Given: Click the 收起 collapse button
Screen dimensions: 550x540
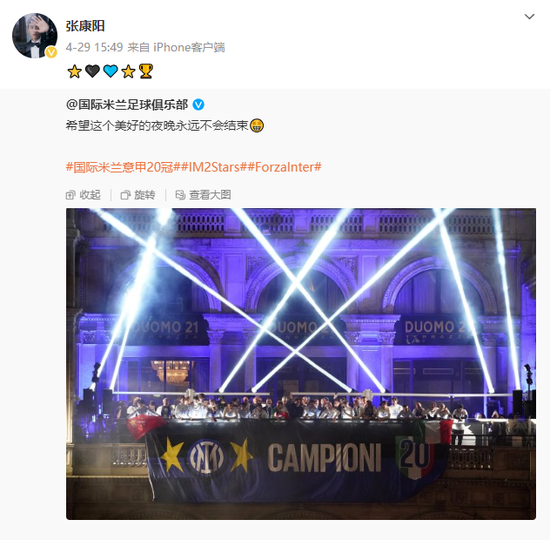Looking at the screenshot, I should pyautogui.click(x=83, y=195).
